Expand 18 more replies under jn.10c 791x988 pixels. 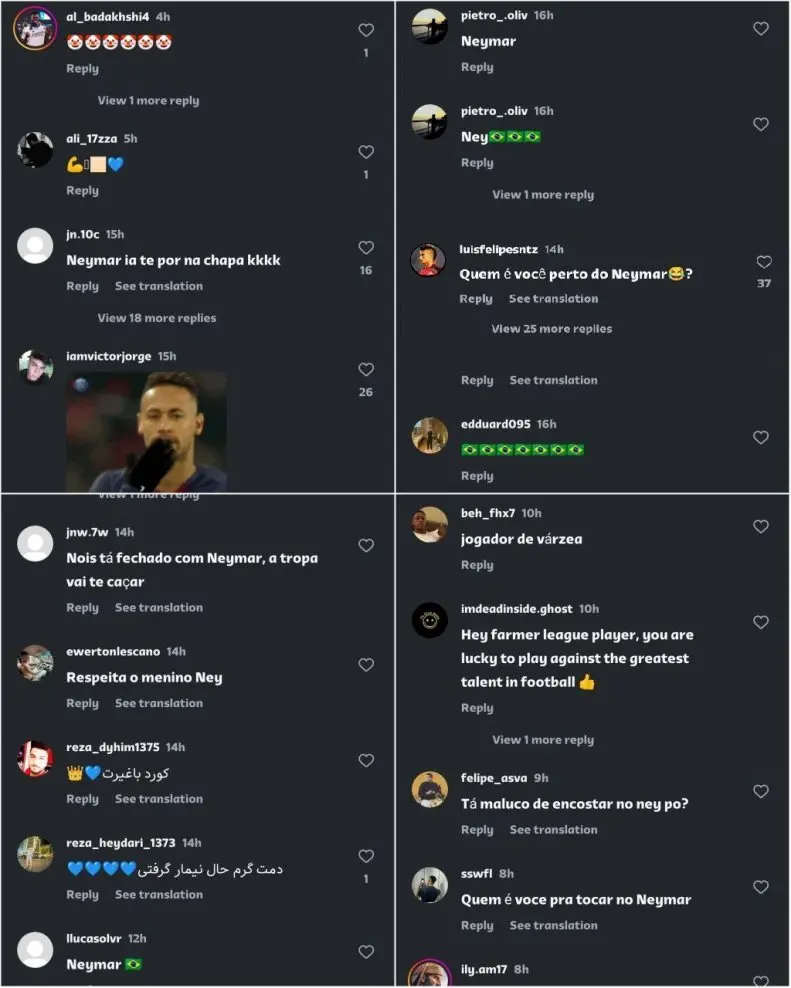click(156, 318)
